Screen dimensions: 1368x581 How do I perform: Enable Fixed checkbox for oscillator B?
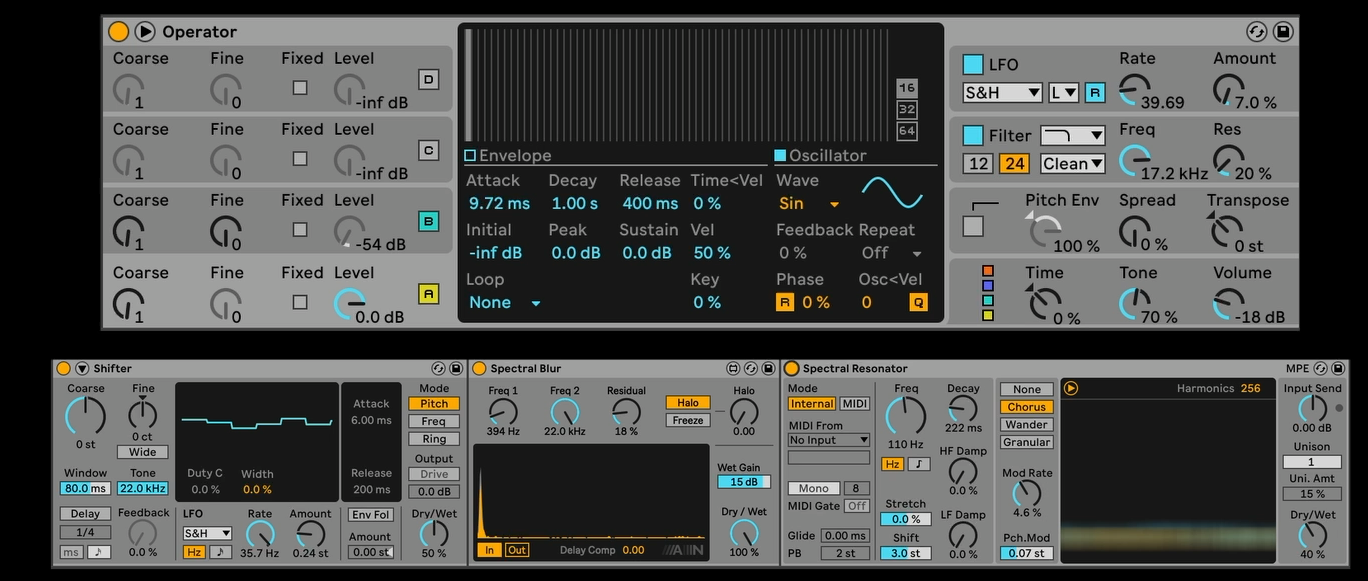300,229
